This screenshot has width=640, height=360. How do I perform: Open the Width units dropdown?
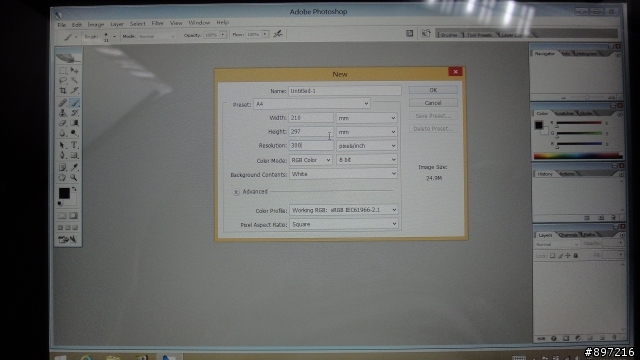click(x=367, y=118)
